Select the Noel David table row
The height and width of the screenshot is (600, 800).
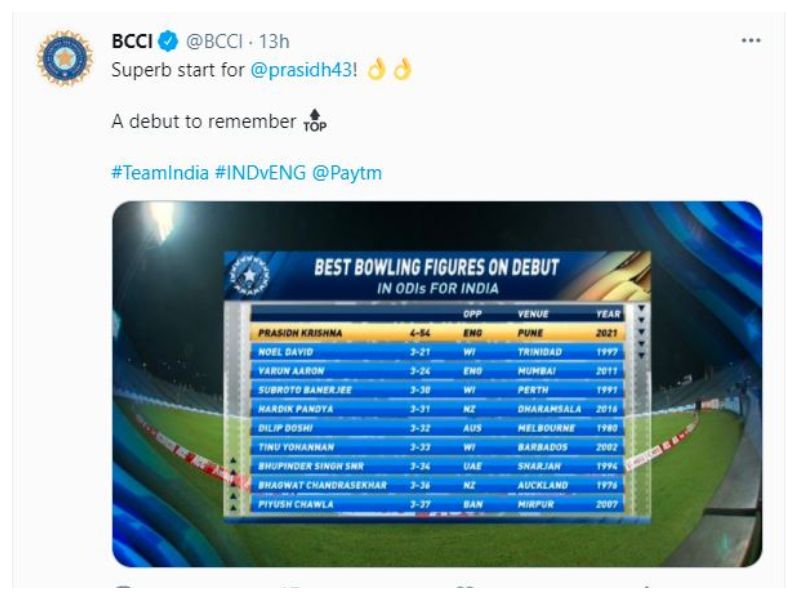click(x=437, y=352)
